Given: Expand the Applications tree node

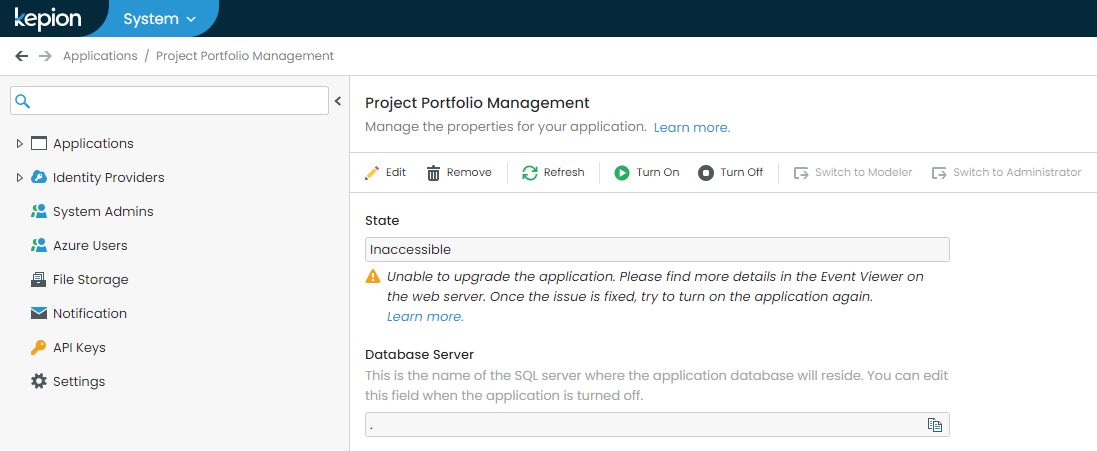Looking at the screenshot, I should (x=20, y=143).
